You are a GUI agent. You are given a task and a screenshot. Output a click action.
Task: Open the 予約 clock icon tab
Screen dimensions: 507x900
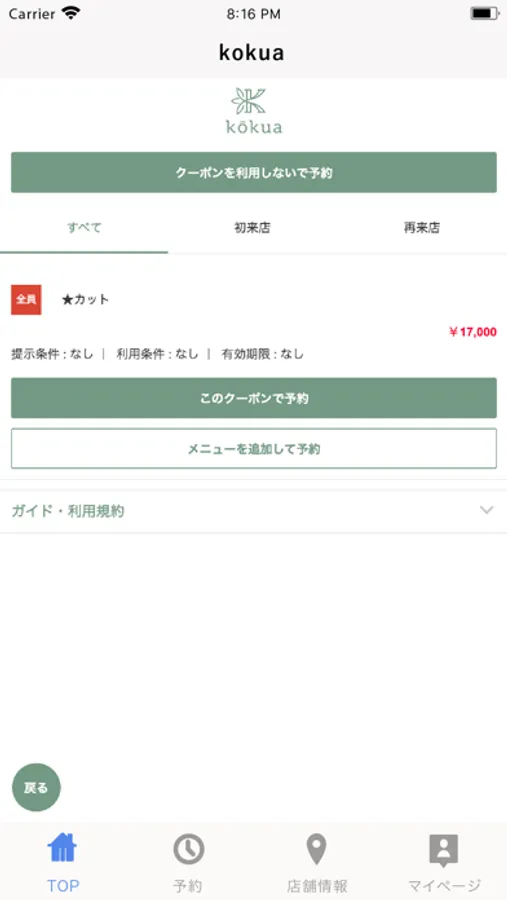click(x=188, y=849)
